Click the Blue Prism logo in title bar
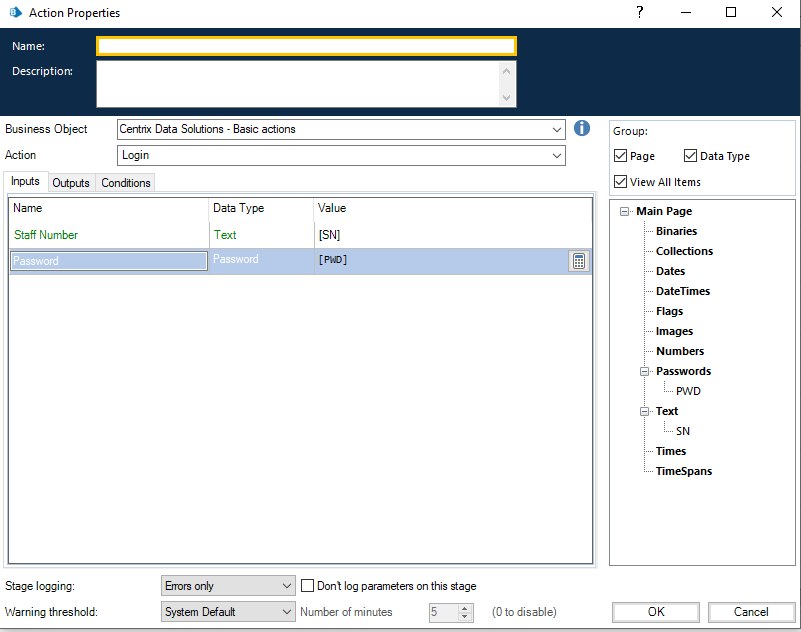This screenshot has width=801, height=632. point(14,12)
